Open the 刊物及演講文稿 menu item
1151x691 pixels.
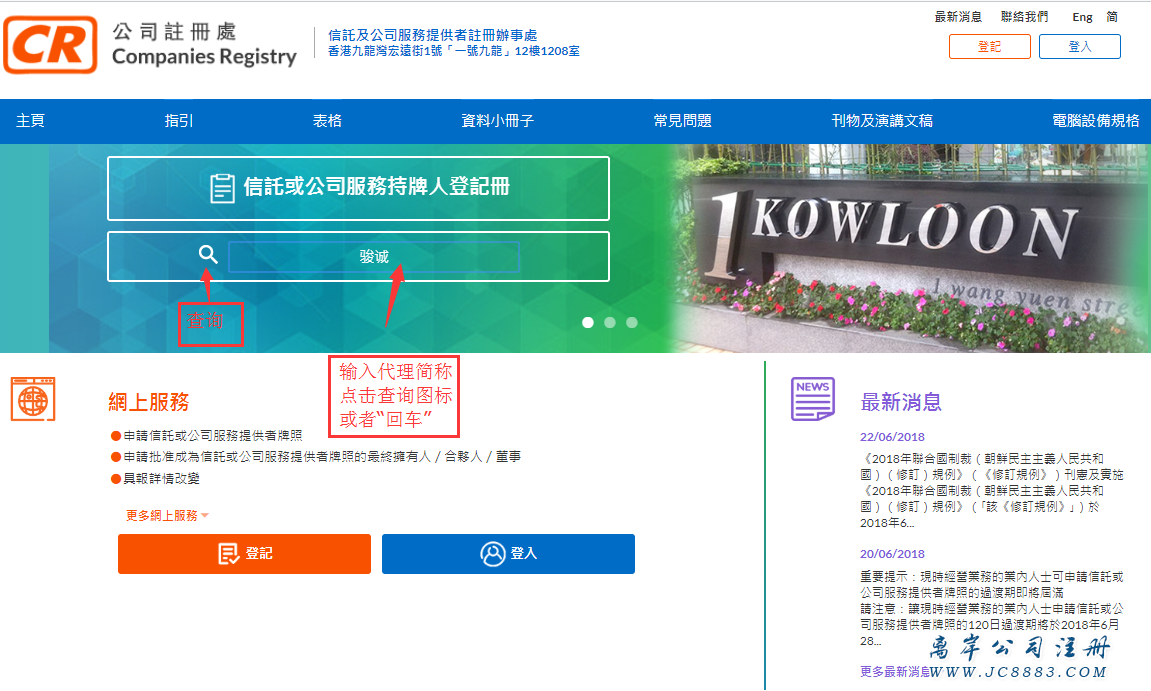coord(882,120)
